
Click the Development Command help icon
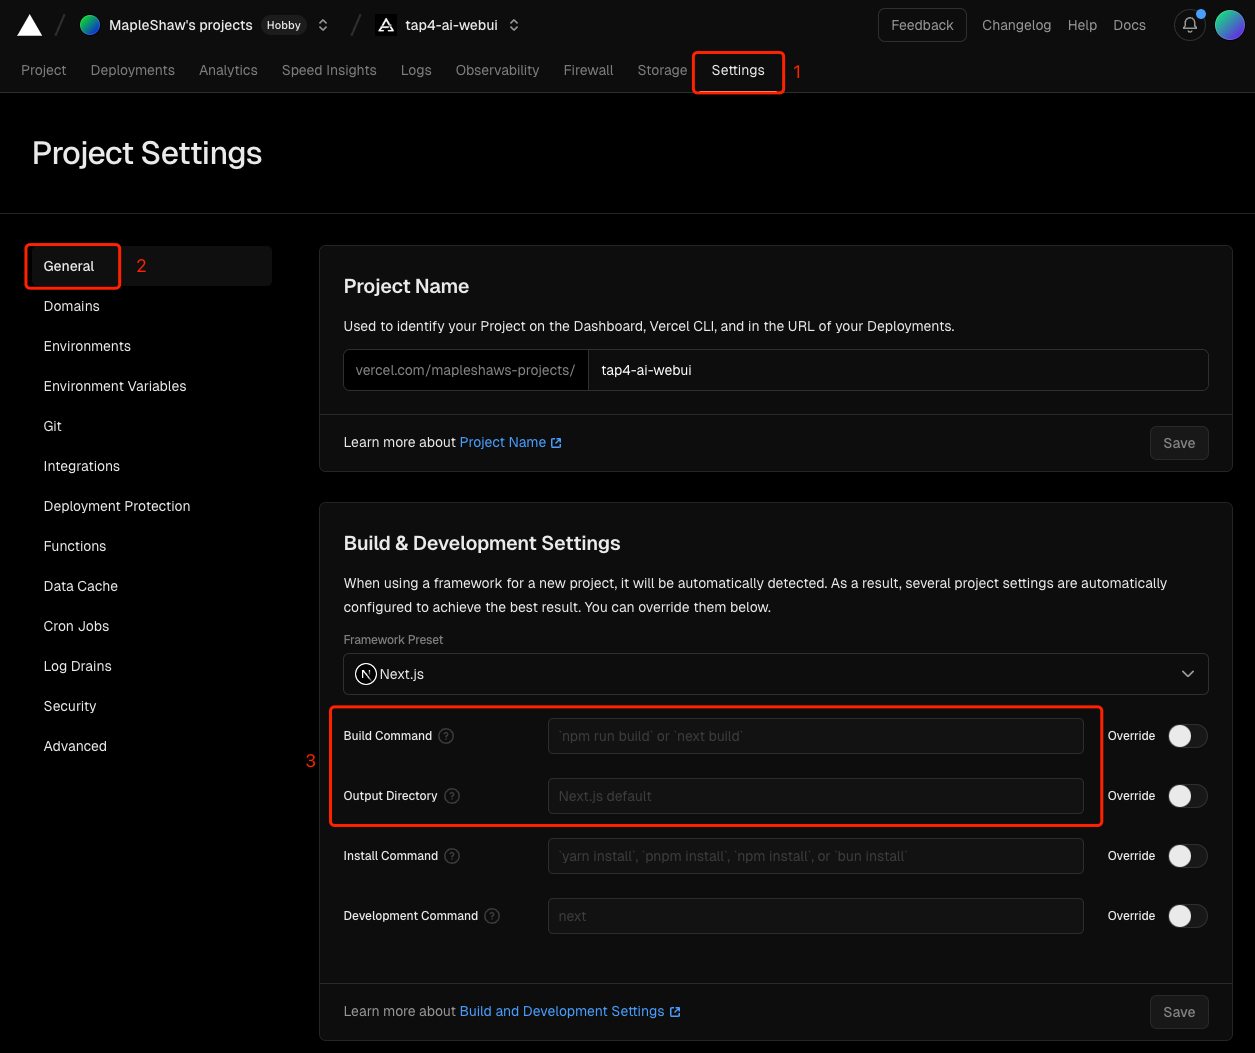(x=492, y=916)
